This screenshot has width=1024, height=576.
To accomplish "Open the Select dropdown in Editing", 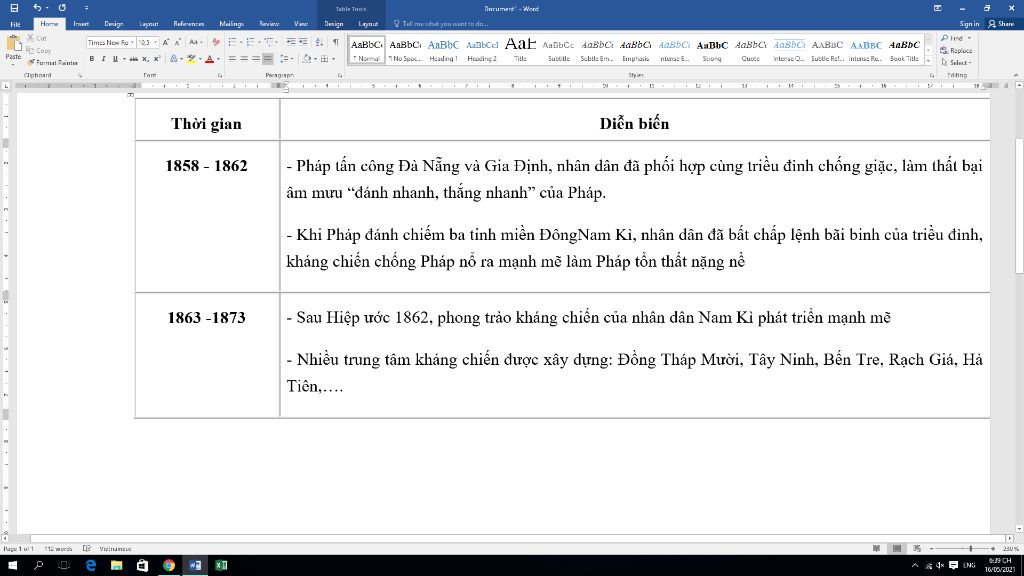I will [x=957, y=63].
